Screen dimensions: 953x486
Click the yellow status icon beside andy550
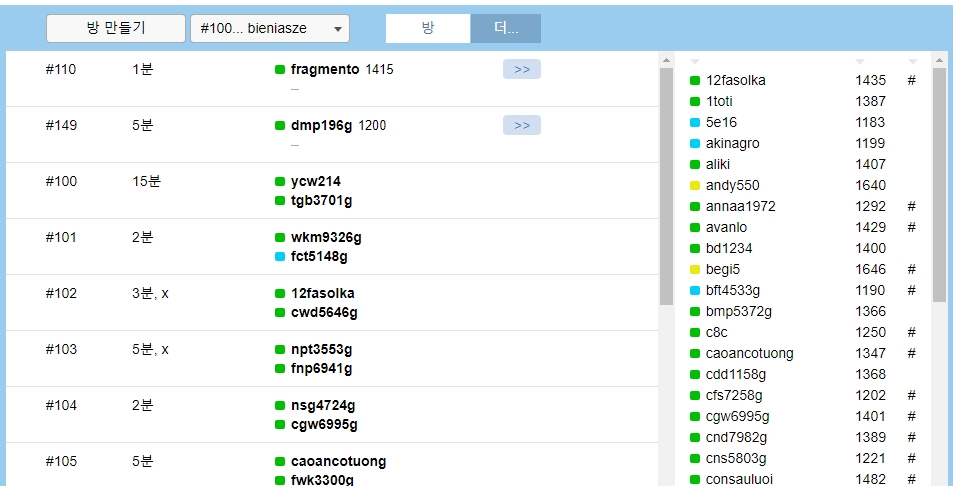[x=695, y=186]
